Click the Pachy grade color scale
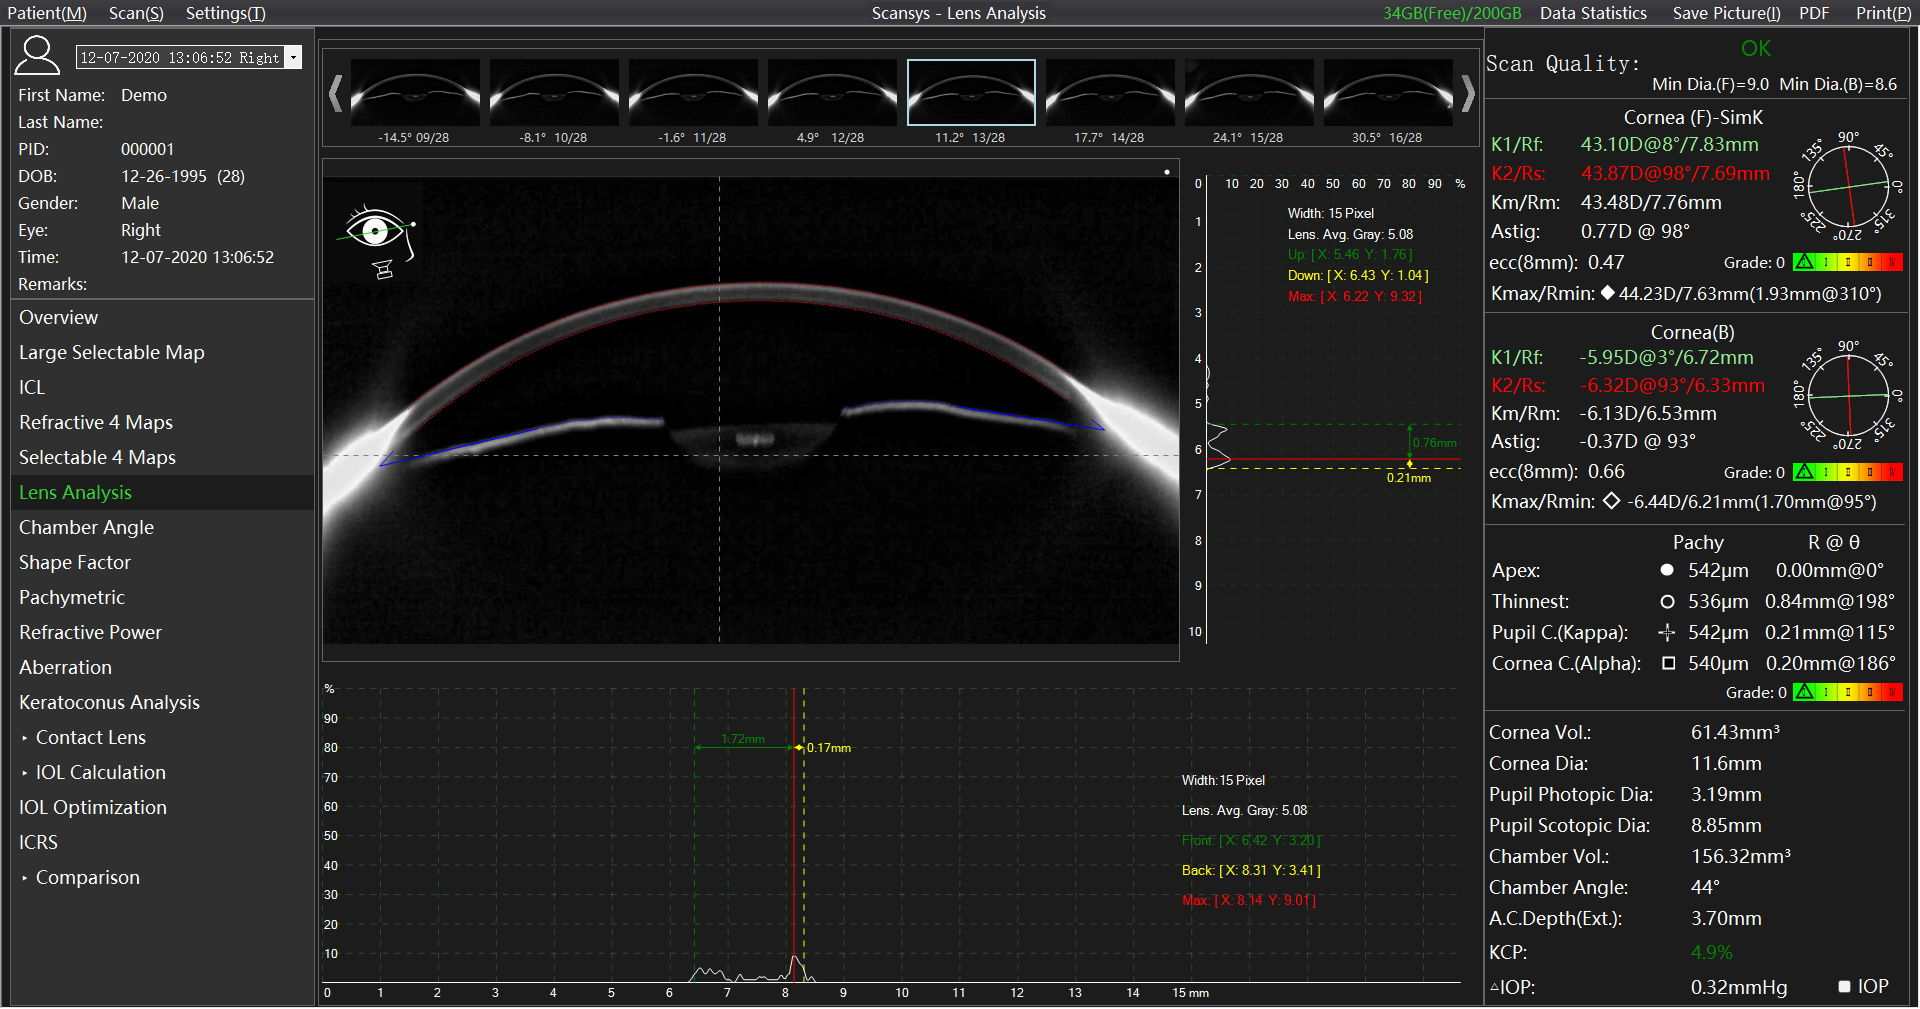This screenshot has width=1920, height=1009. pyautogui.click(x=1848, y=692)
